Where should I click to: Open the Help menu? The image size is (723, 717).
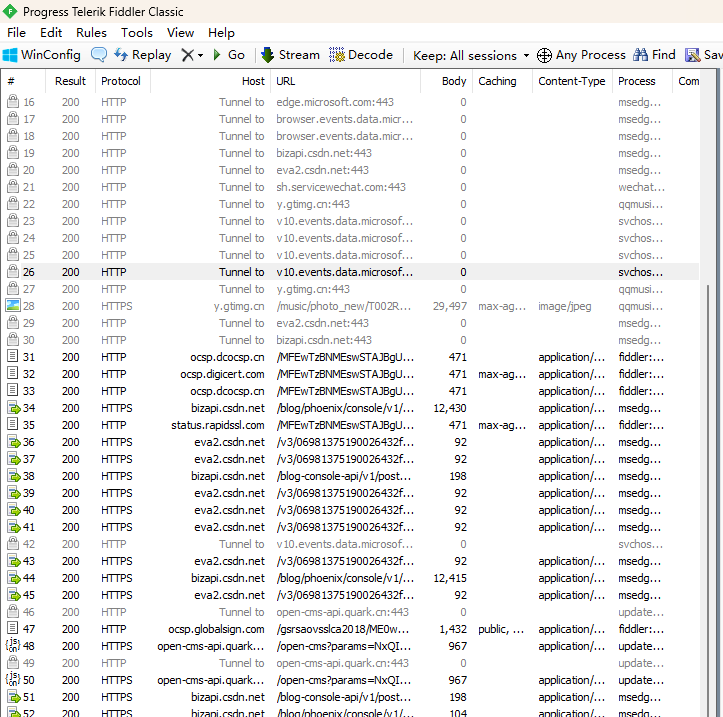tap(221, 33)
